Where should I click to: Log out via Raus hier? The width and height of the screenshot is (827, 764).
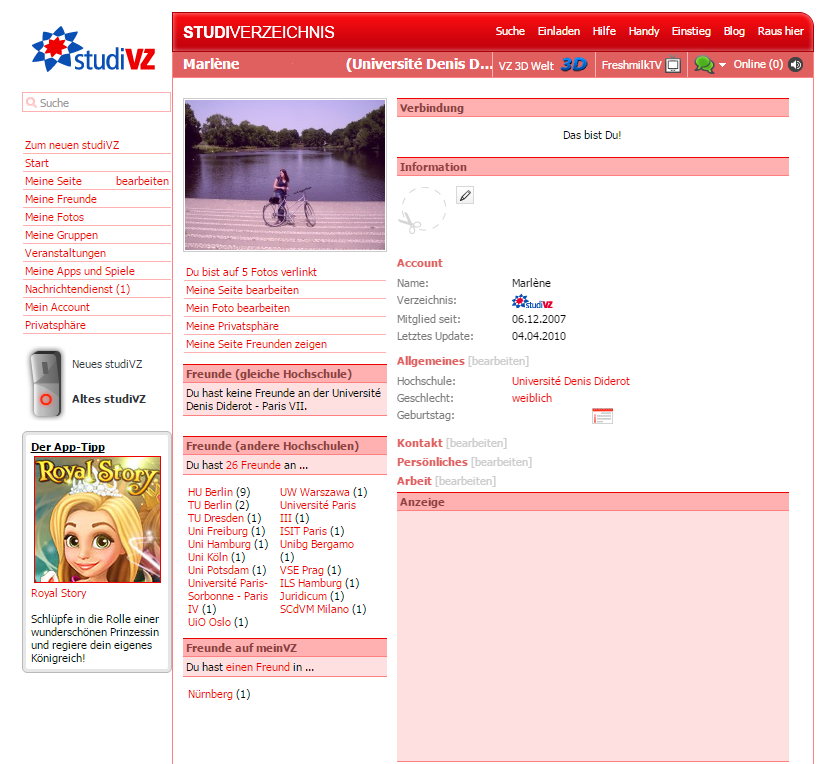[780, 31]
